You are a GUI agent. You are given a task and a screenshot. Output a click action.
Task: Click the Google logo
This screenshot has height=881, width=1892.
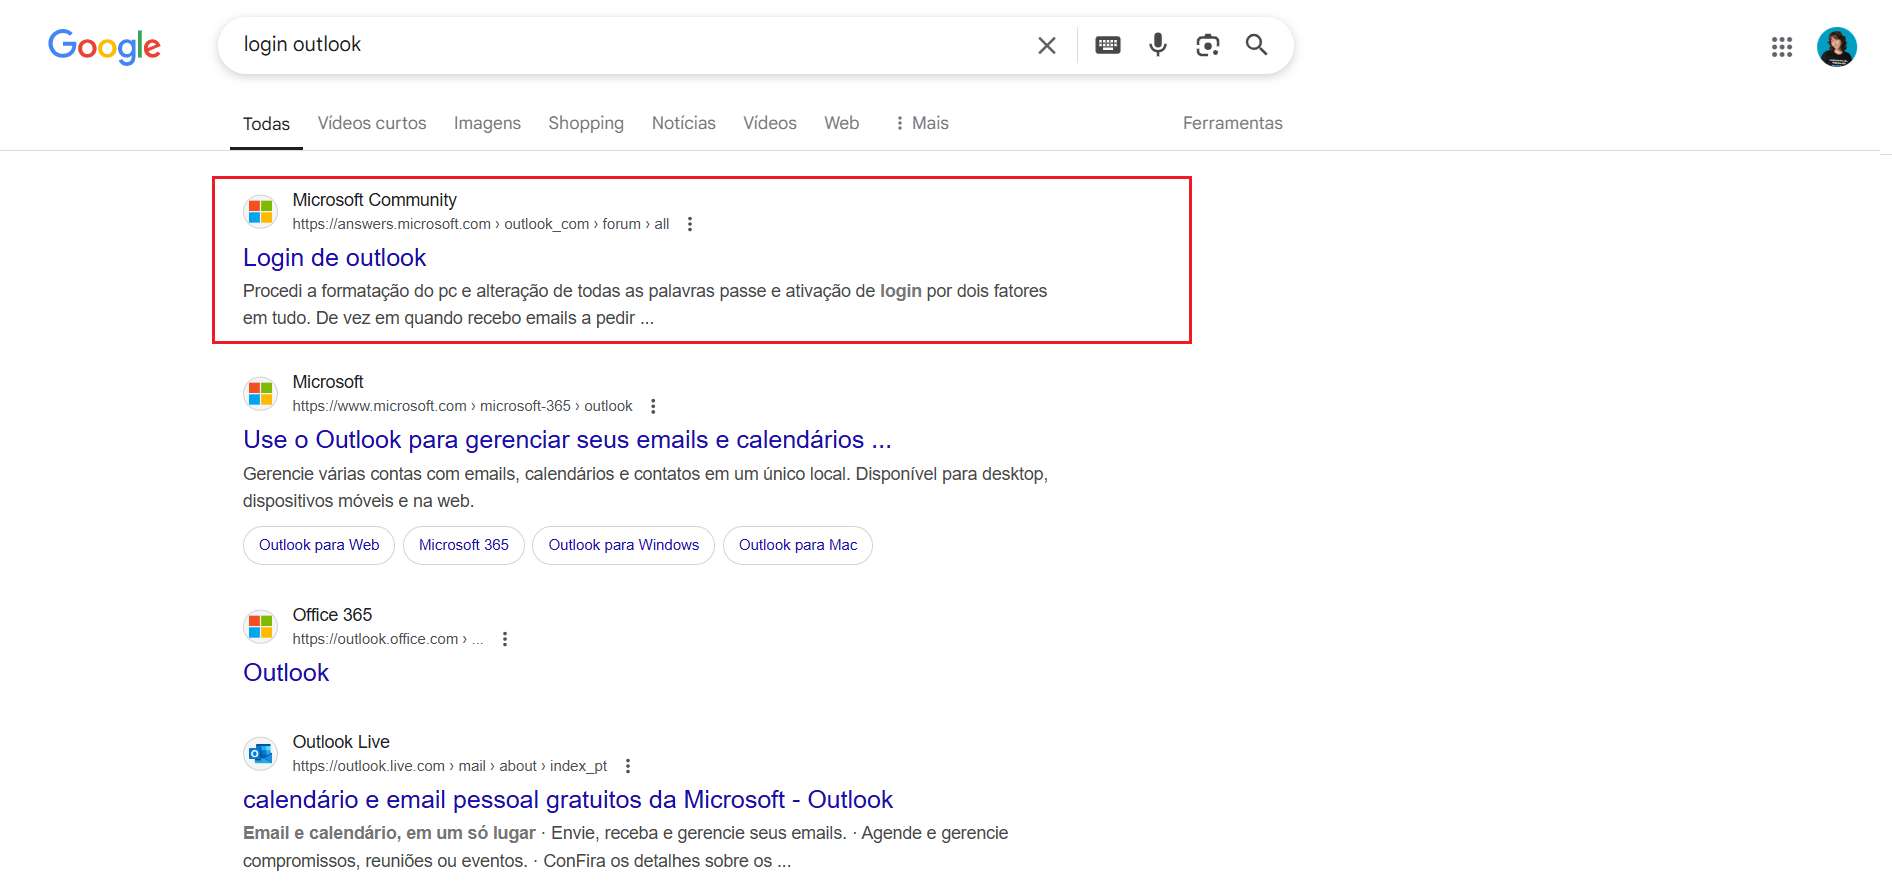pos(104,46)
